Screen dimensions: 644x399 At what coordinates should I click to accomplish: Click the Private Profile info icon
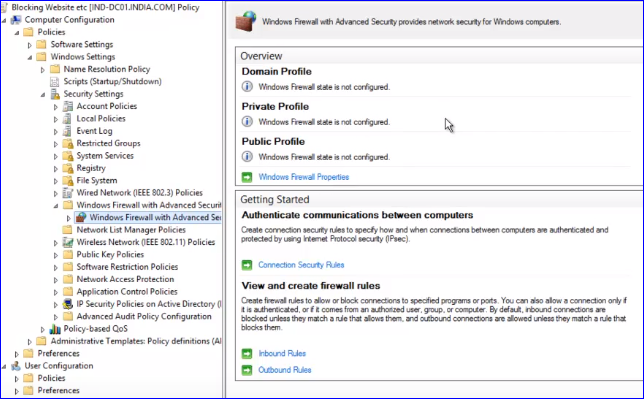pos(247,122)
